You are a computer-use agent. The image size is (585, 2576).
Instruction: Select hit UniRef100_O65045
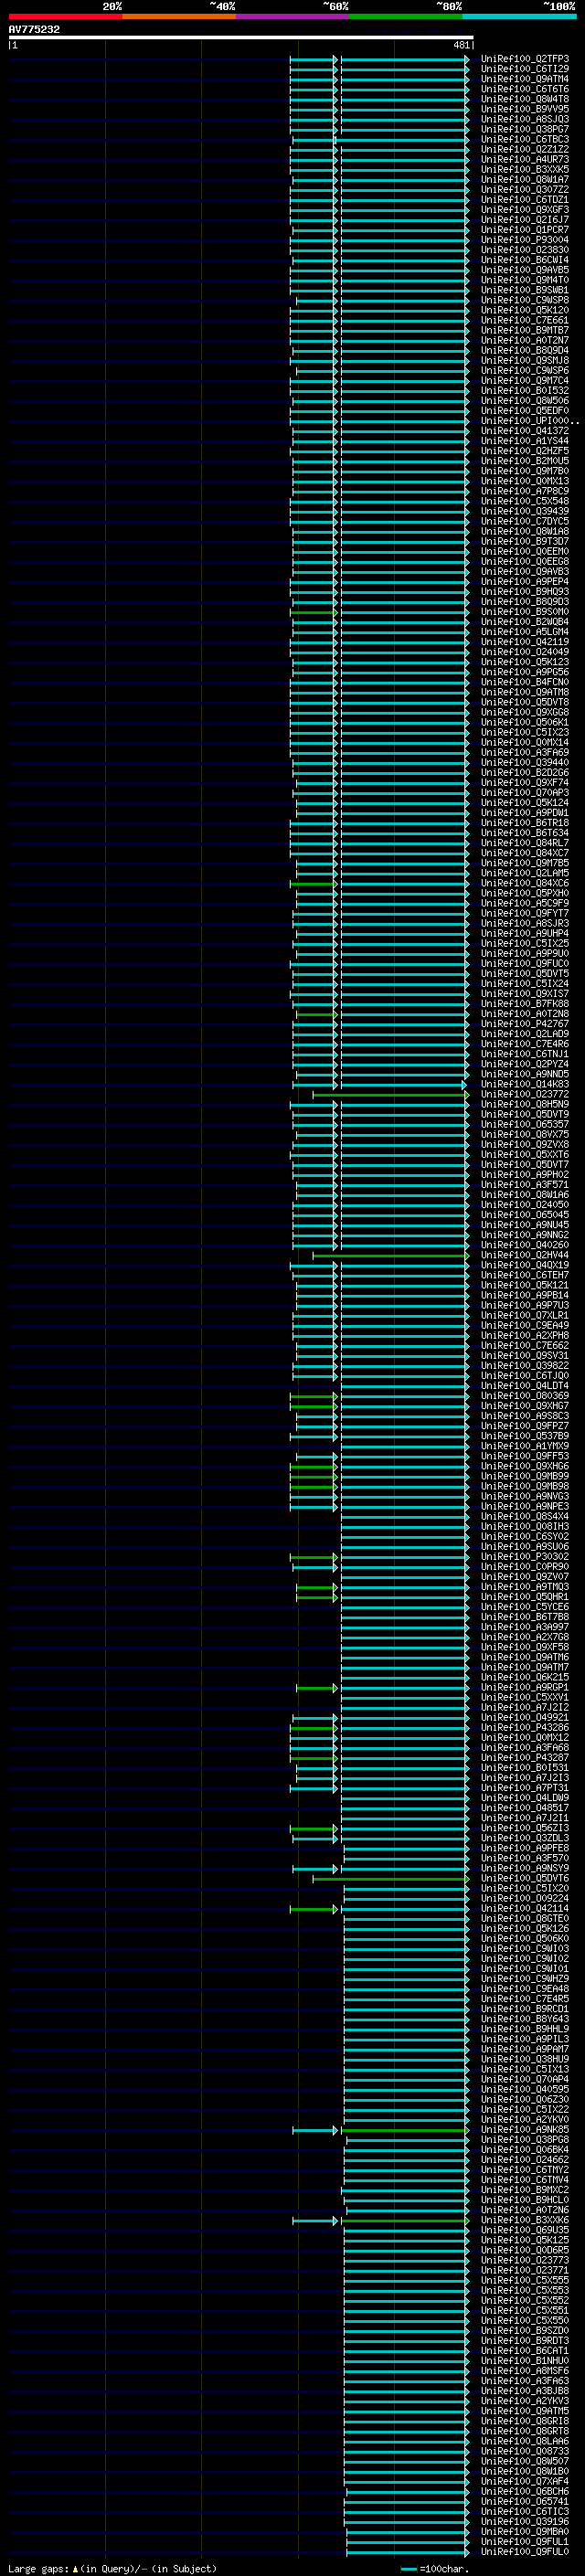[525, 1215]
